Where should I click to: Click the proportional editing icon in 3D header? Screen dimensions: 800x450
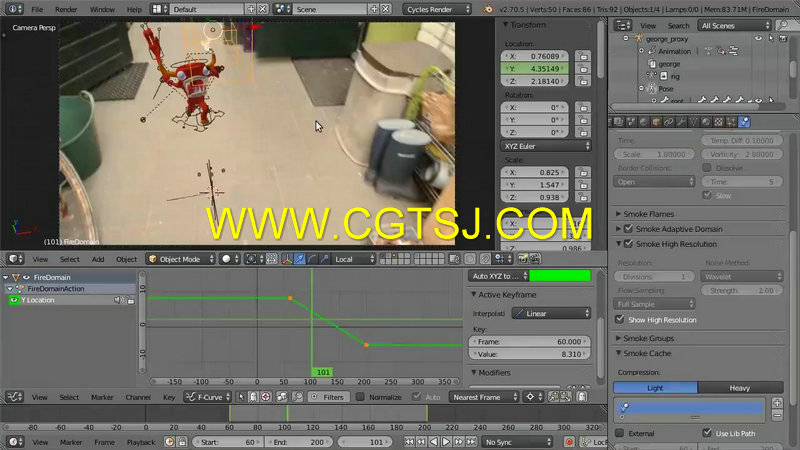pyautogui.click(x=470, y=259)
